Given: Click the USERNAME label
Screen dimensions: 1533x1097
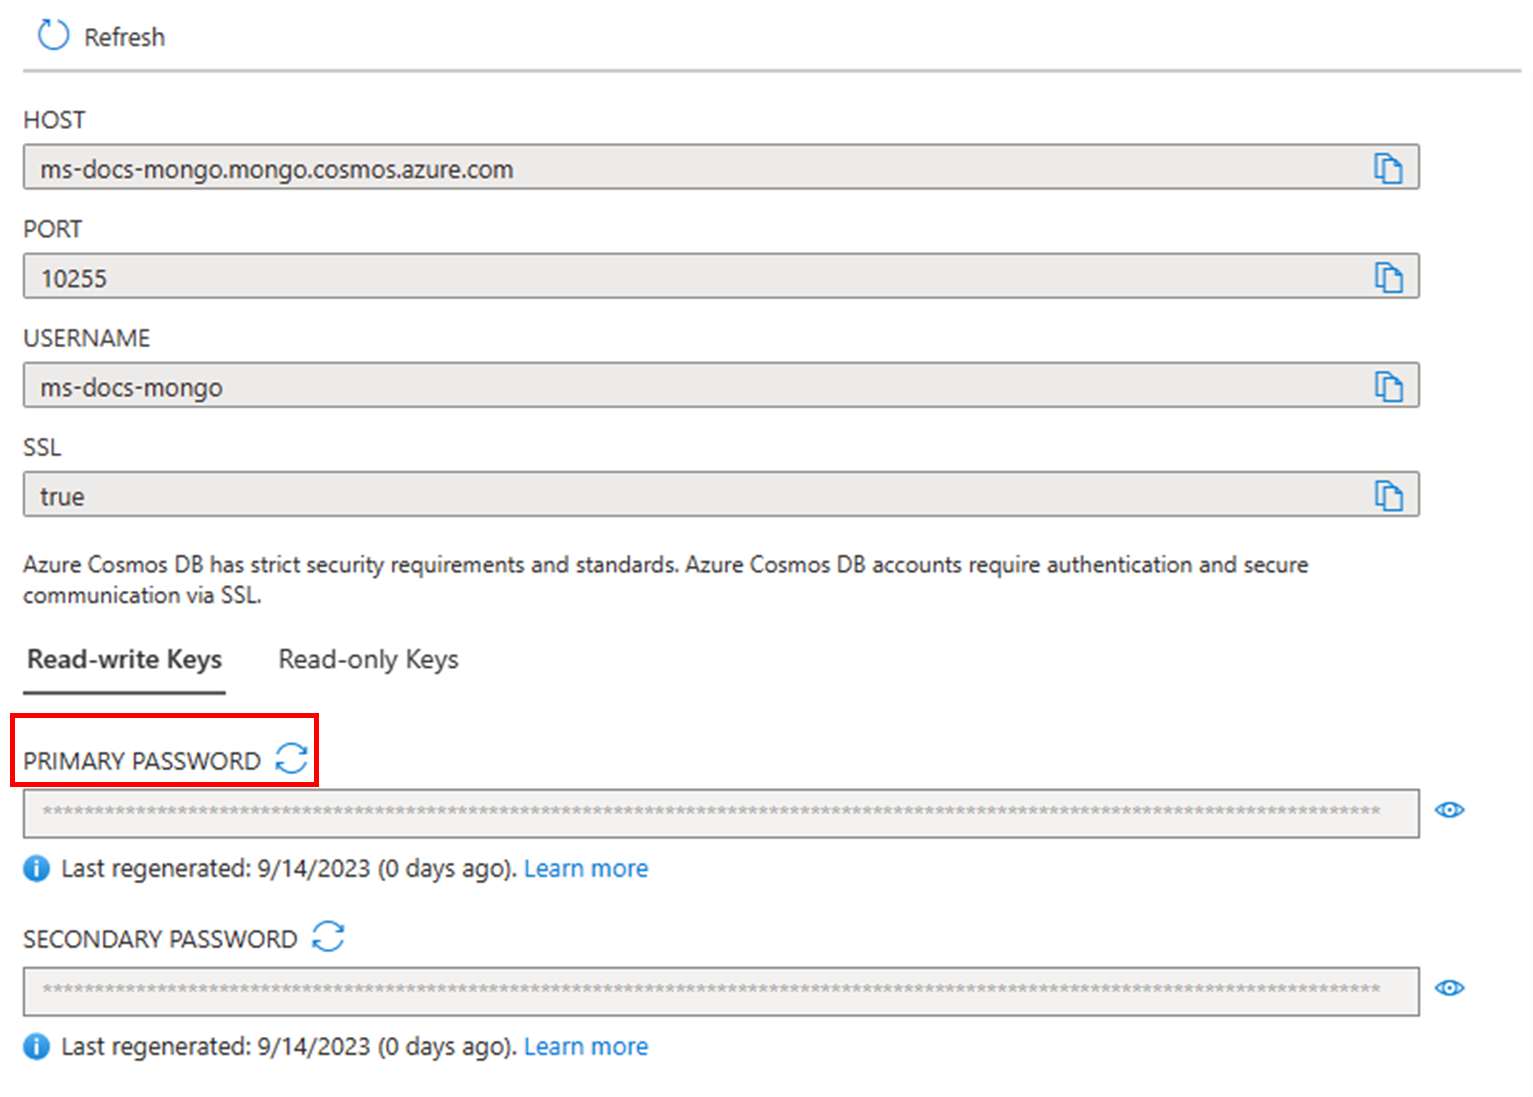Looking at the screenshot, I should (x=86, y=338).
